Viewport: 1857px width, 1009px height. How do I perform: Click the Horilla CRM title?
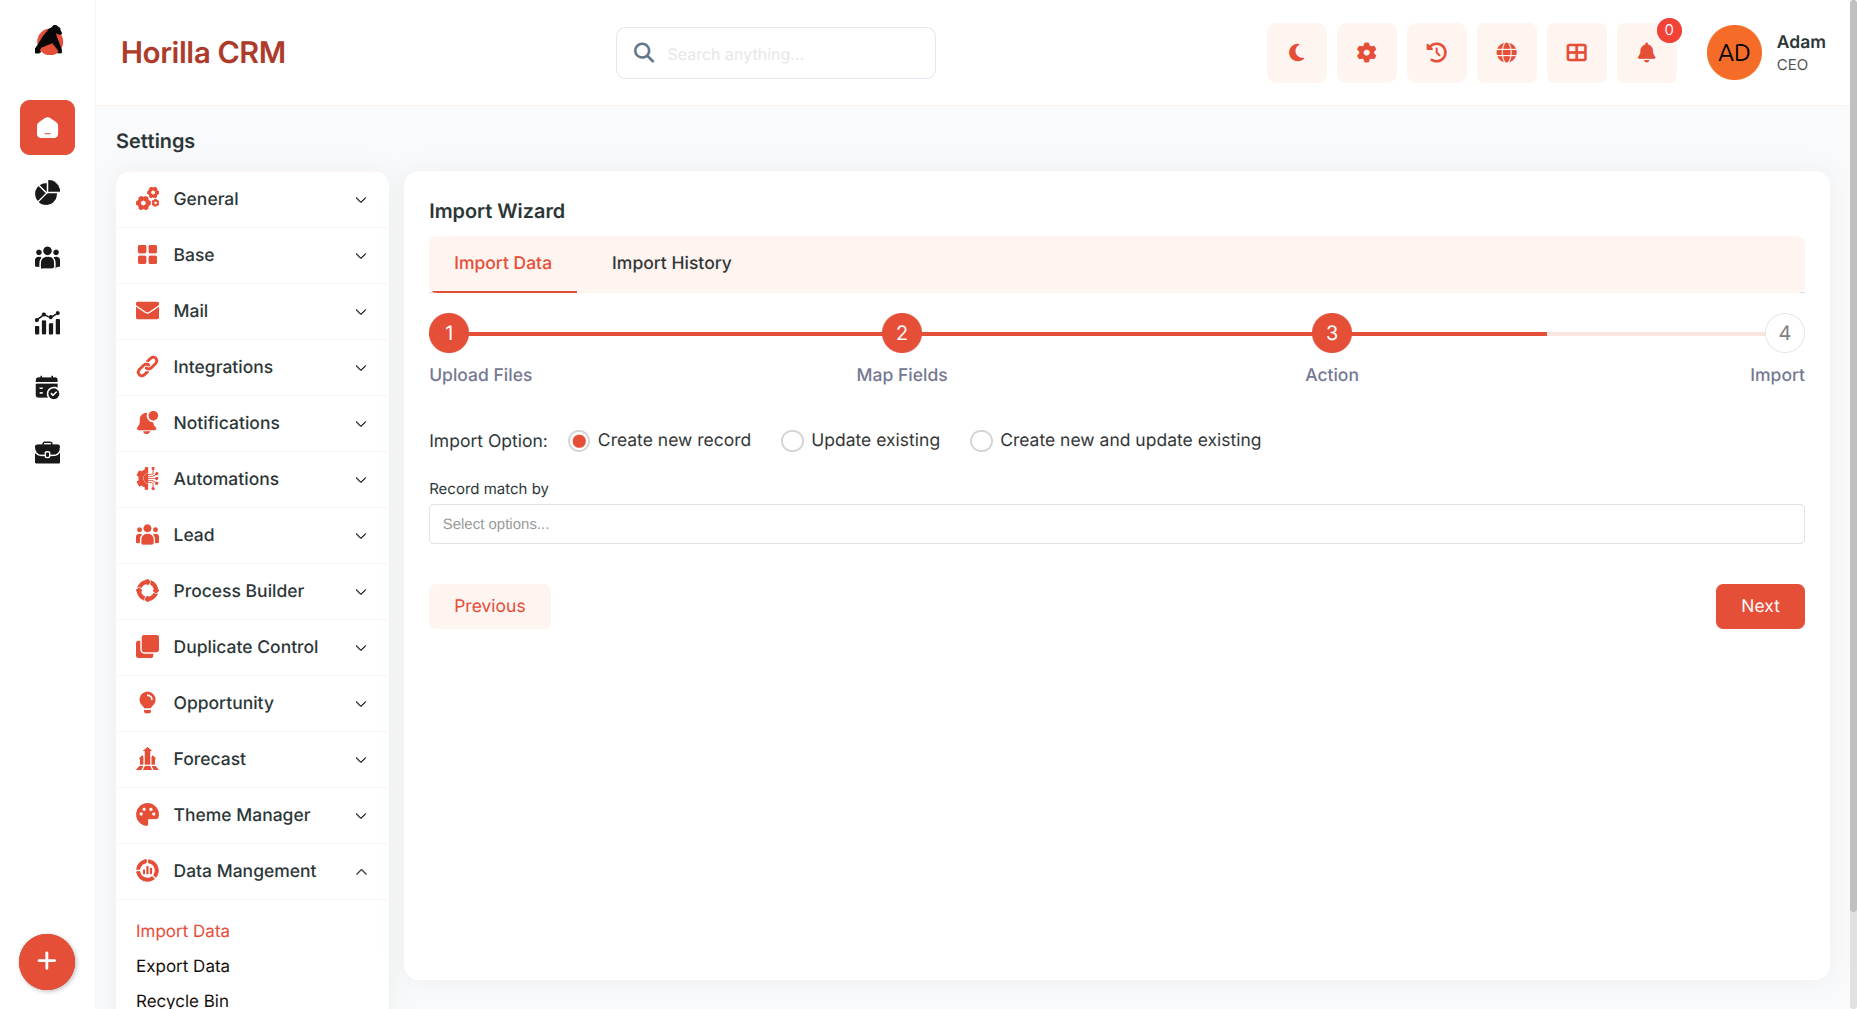pyautogui.click(x=203, y=53)
